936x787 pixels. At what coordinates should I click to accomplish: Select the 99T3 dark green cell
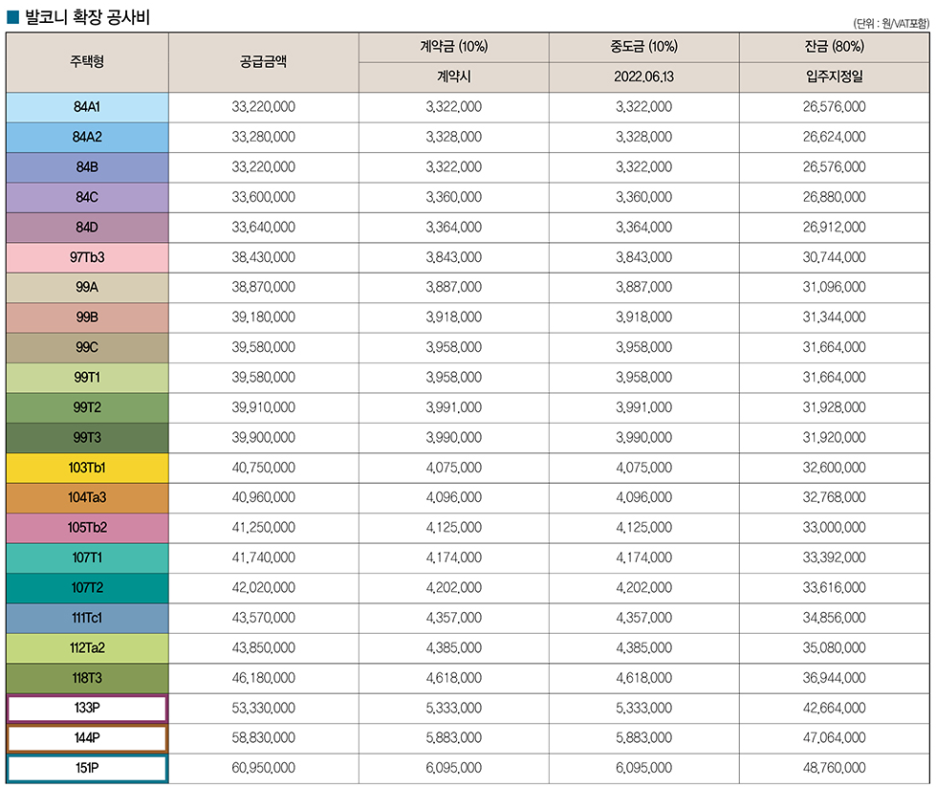(x=87, y=438)
